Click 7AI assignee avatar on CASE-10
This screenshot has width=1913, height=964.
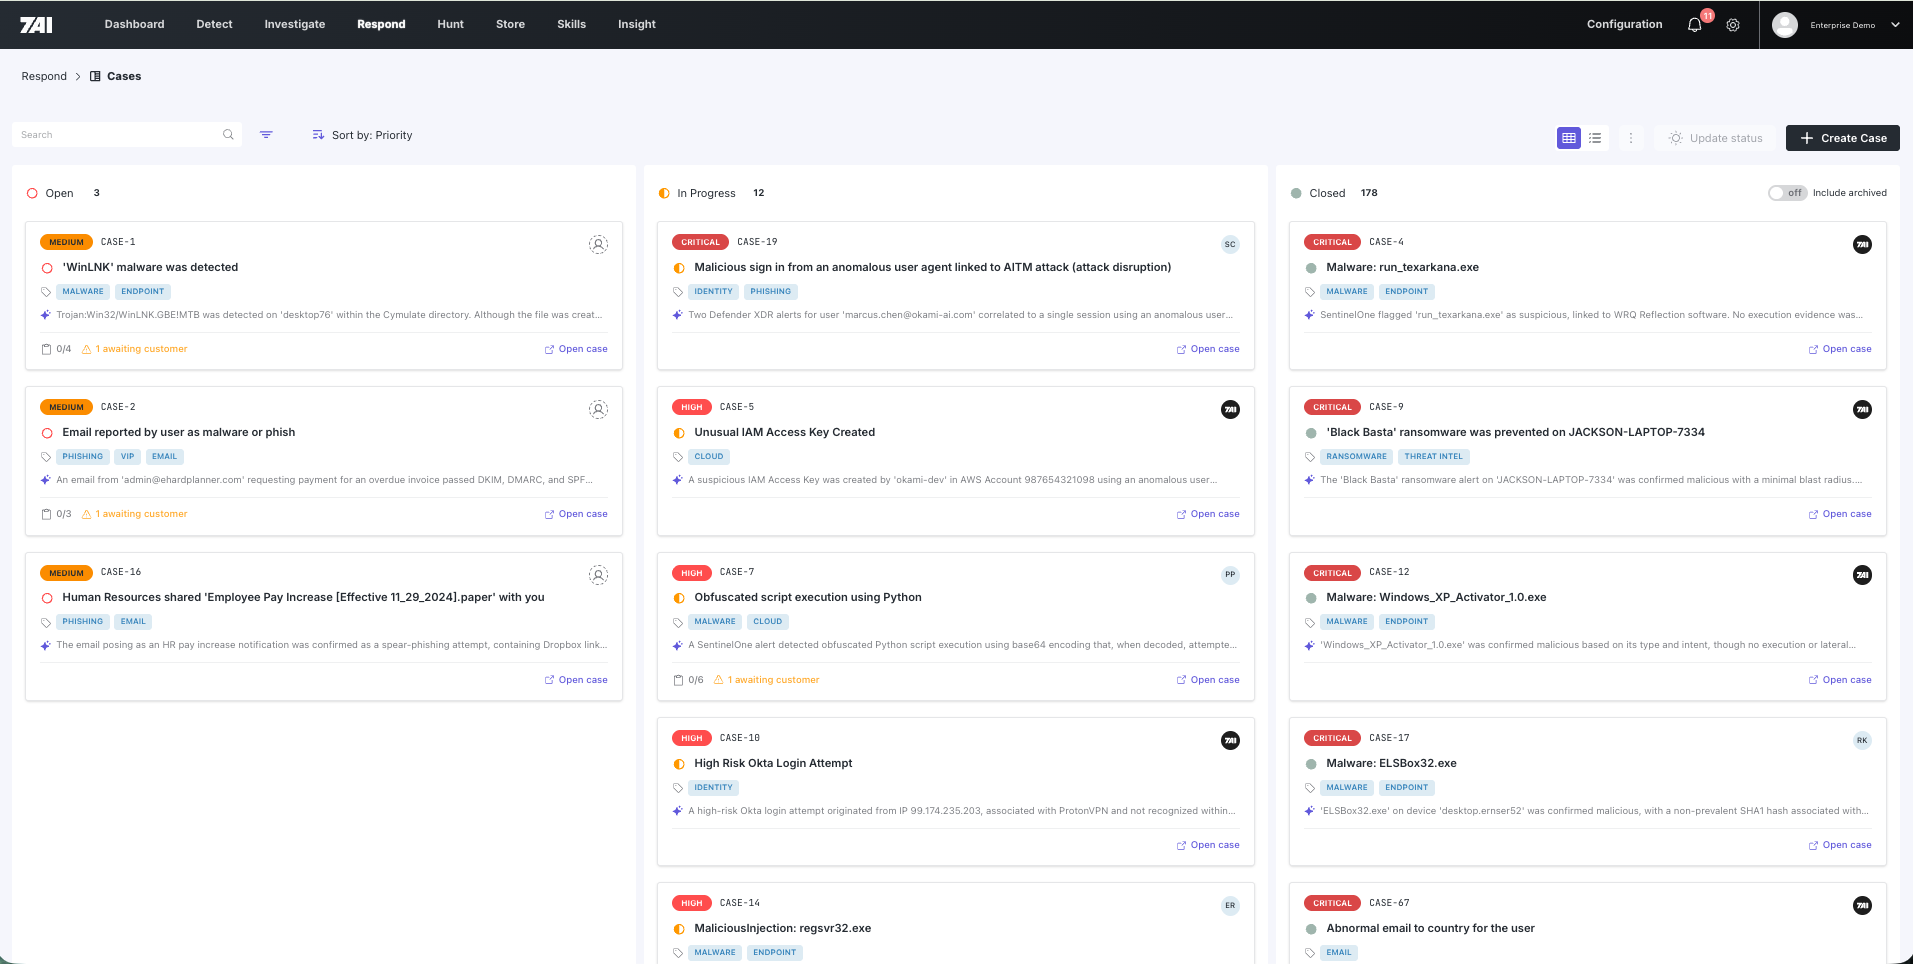pos(1230,740)
